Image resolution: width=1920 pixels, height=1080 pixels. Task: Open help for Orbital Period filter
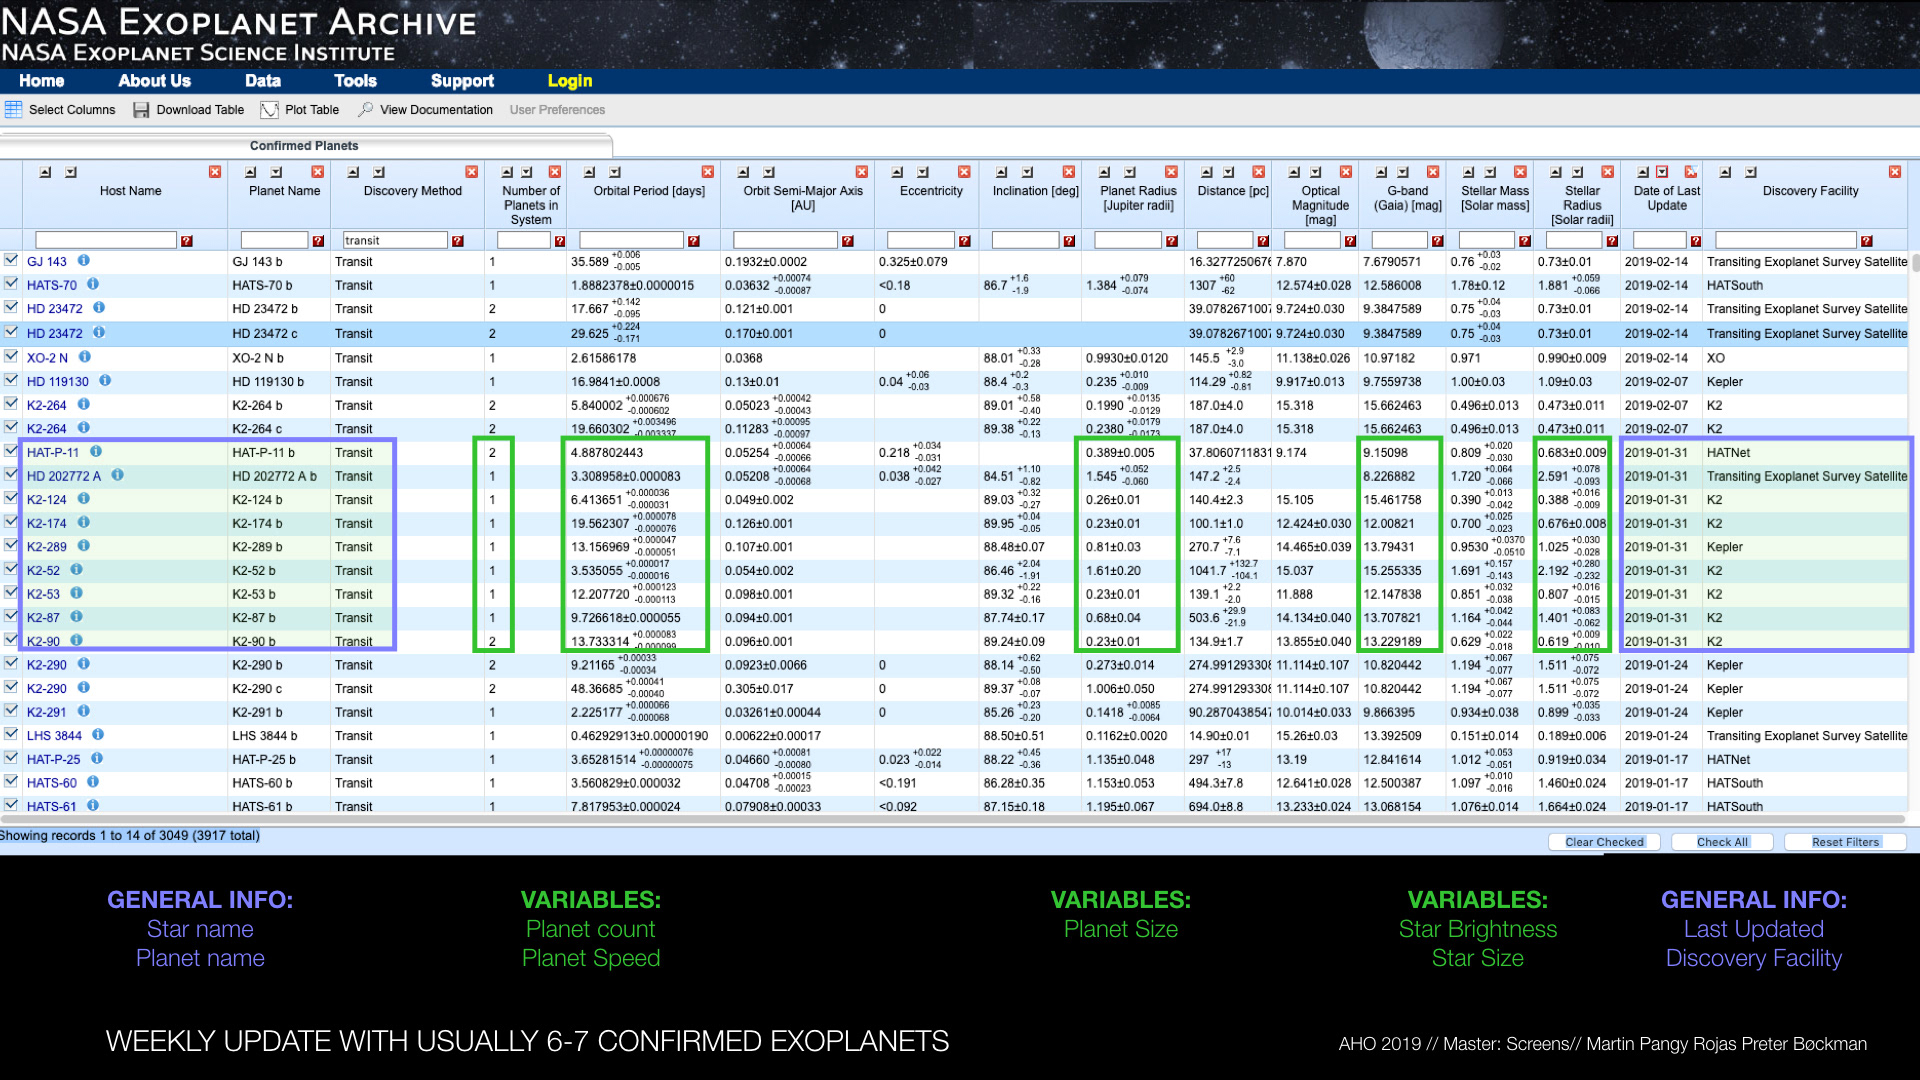point(693,241)
